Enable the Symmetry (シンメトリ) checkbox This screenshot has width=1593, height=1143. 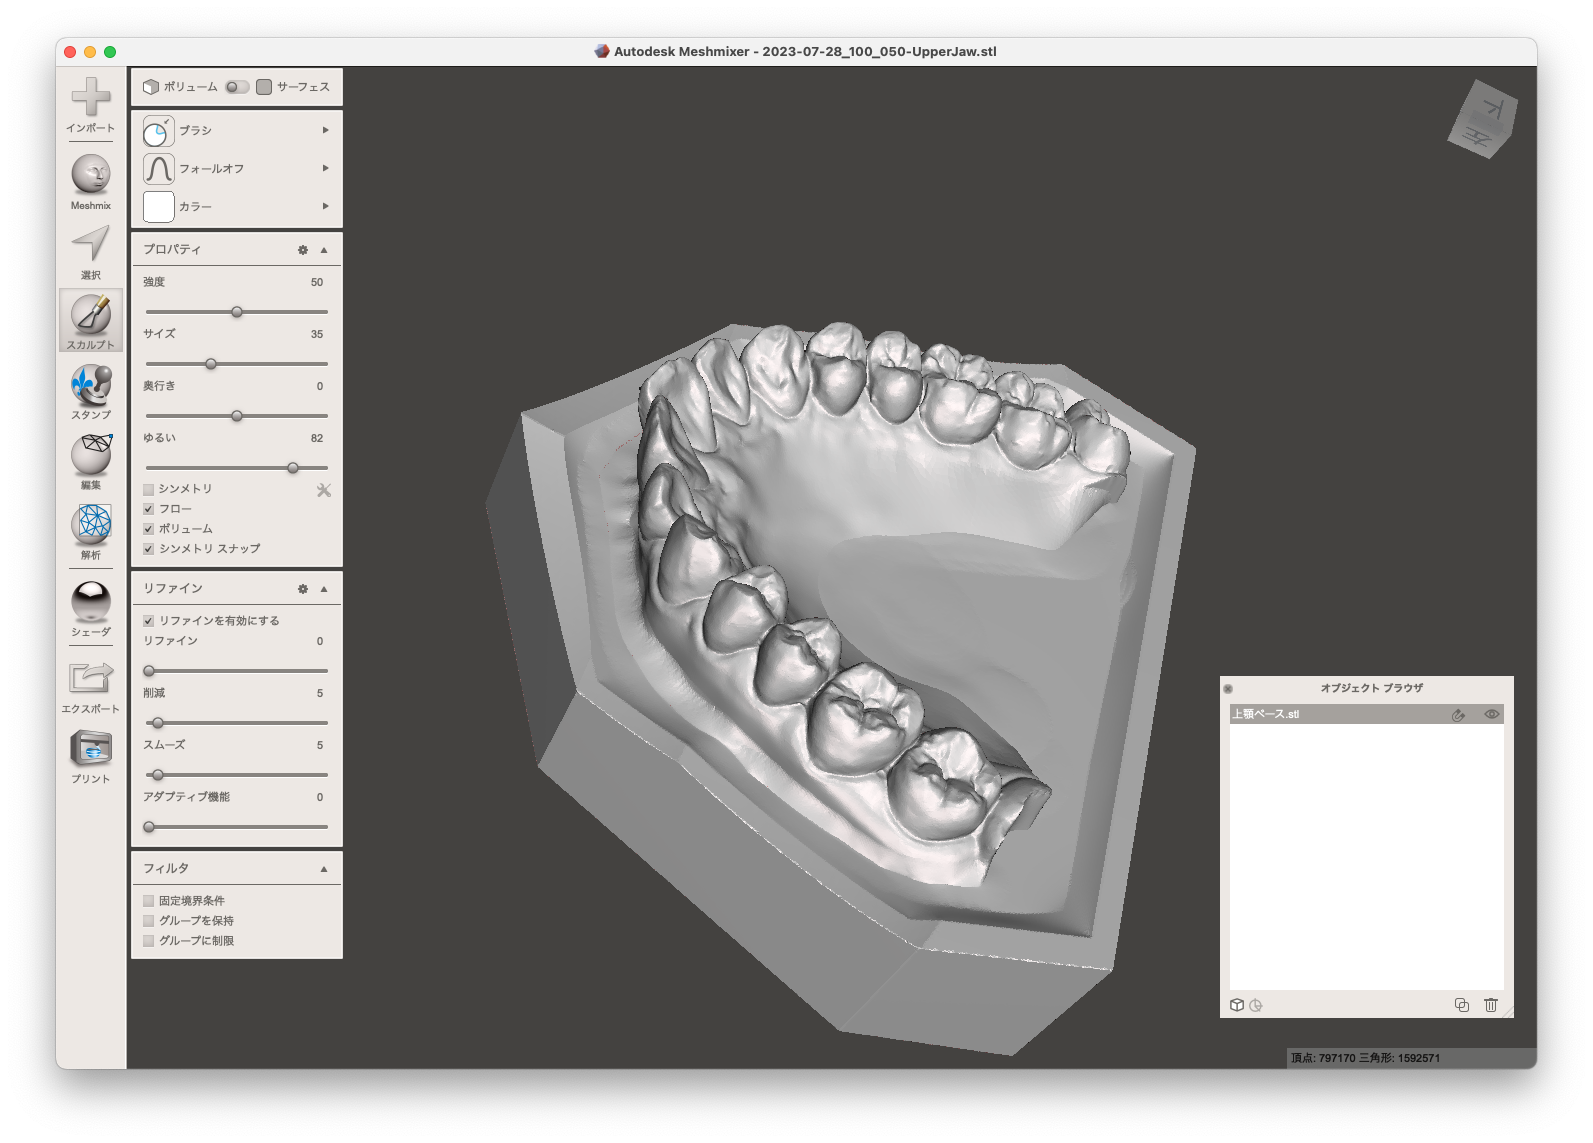point(149,489)
